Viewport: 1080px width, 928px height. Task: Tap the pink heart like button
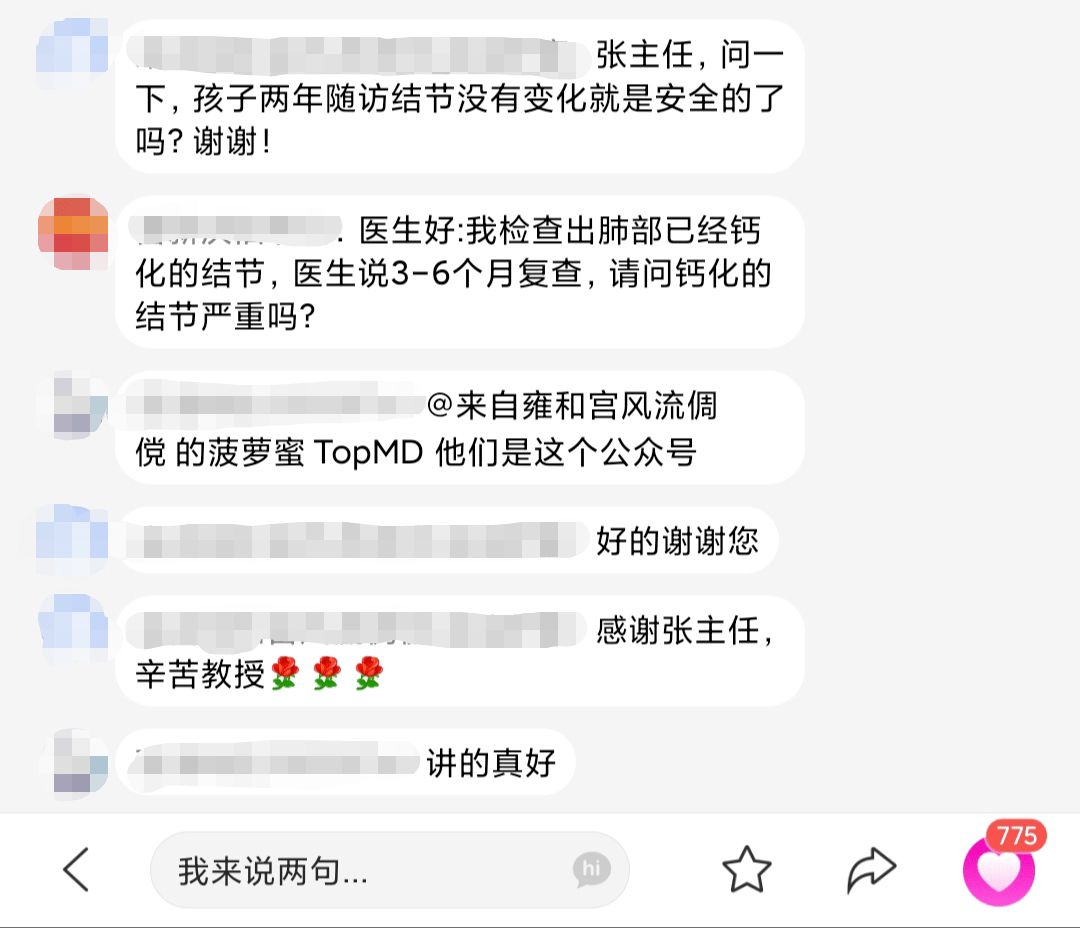pos(999,870)
